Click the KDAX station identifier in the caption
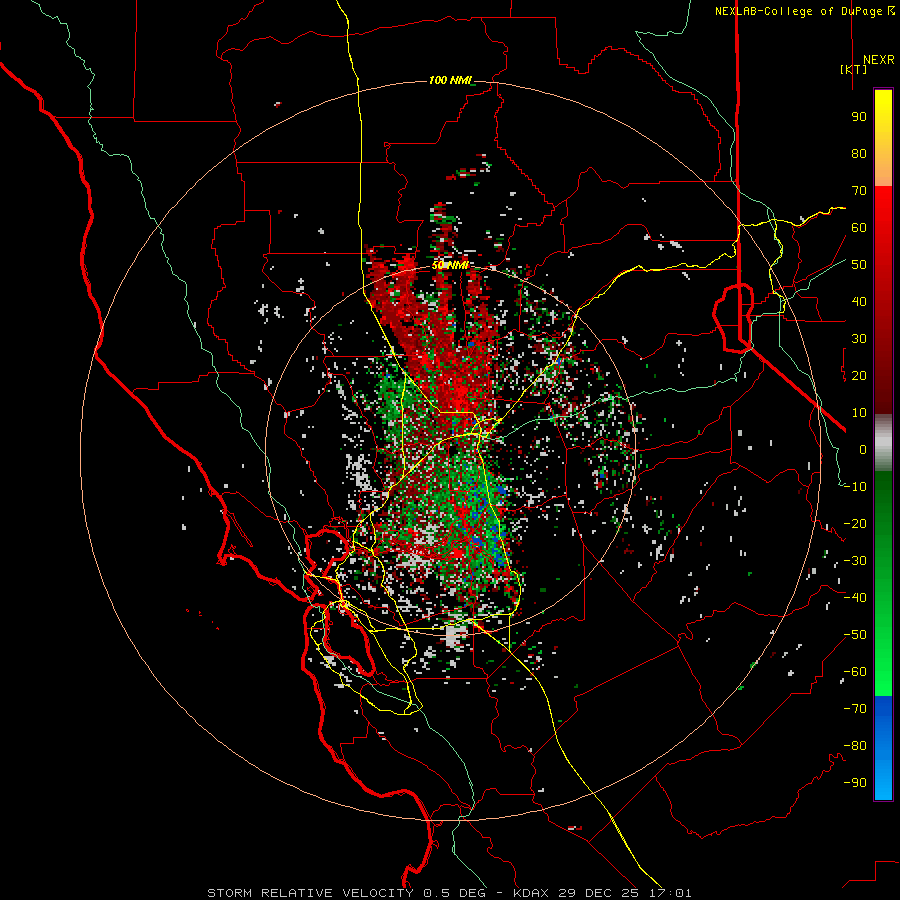 point(531,893)
